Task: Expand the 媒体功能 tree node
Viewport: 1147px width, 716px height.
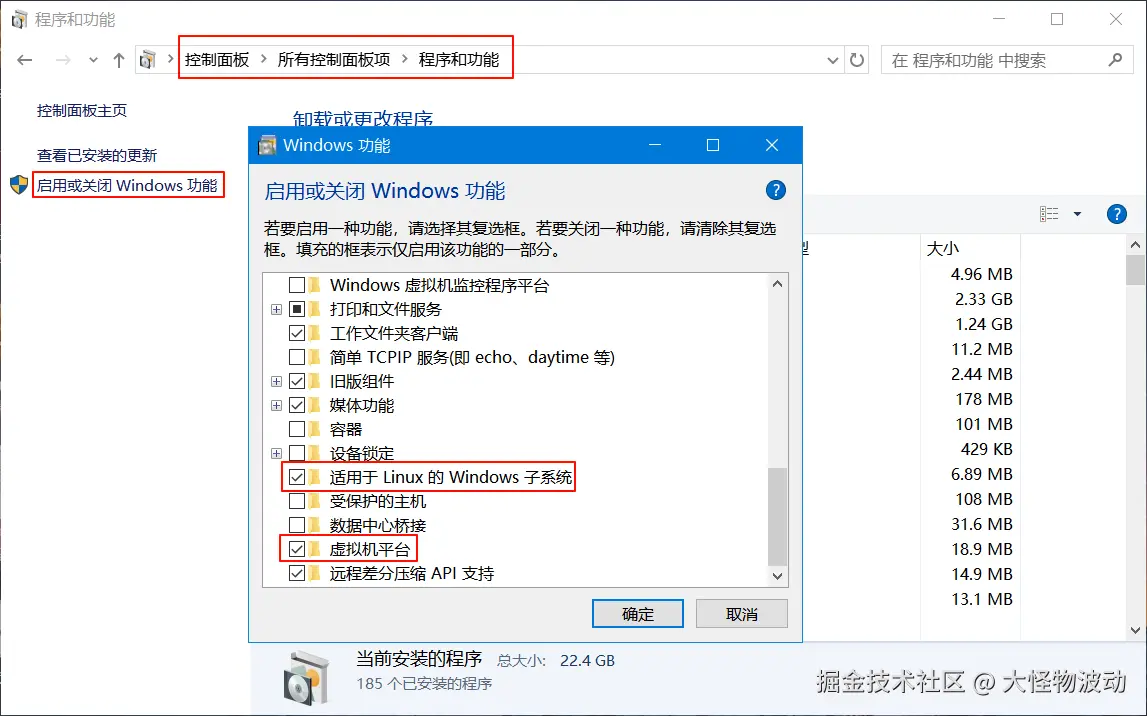Action: (277, 405)
